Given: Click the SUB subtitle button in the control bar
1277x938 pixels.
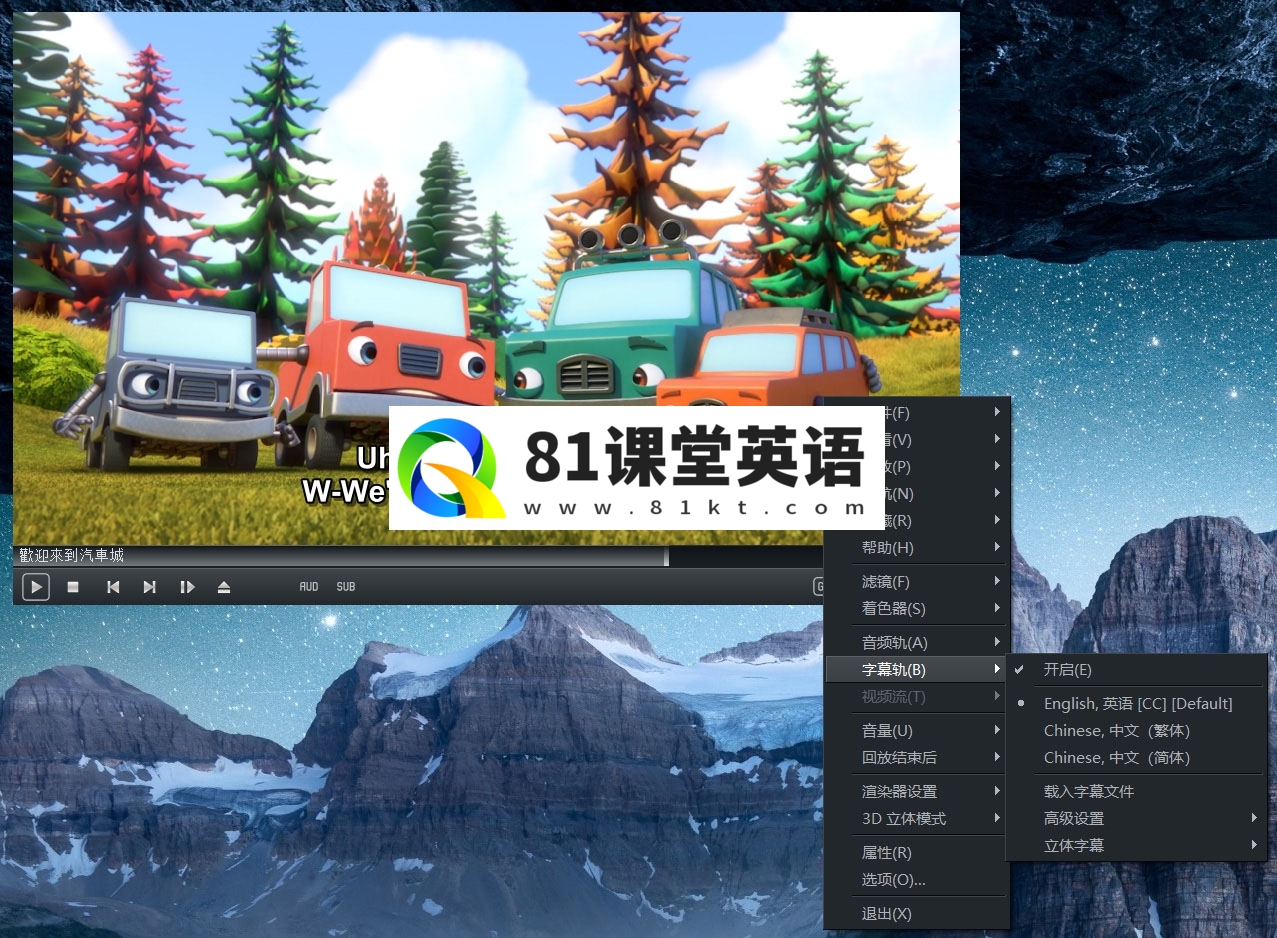Looking at the screenshot, I should coord(346,587).
